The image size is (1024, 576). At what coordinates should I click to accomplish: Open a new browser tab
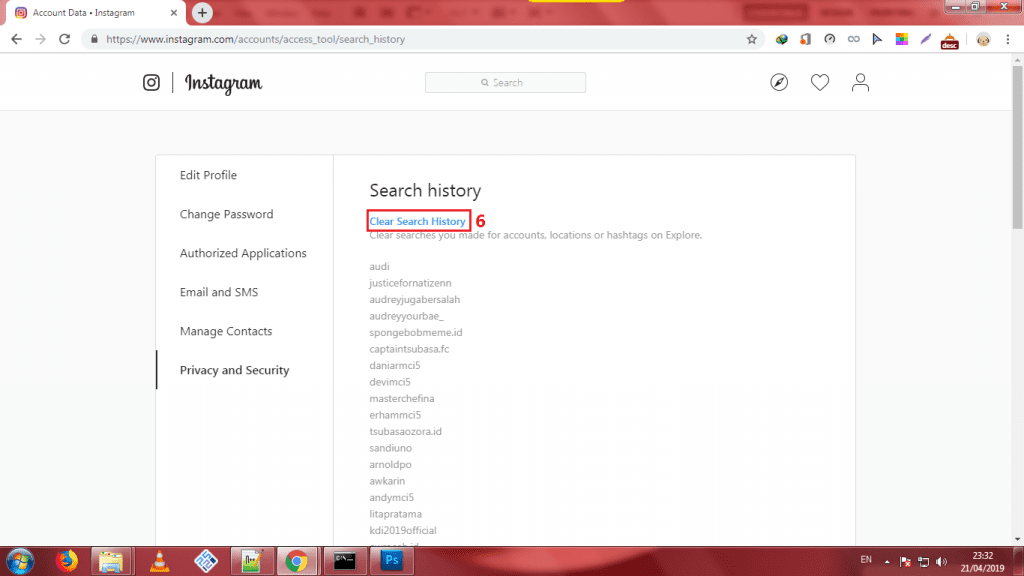tap(202, 12)
